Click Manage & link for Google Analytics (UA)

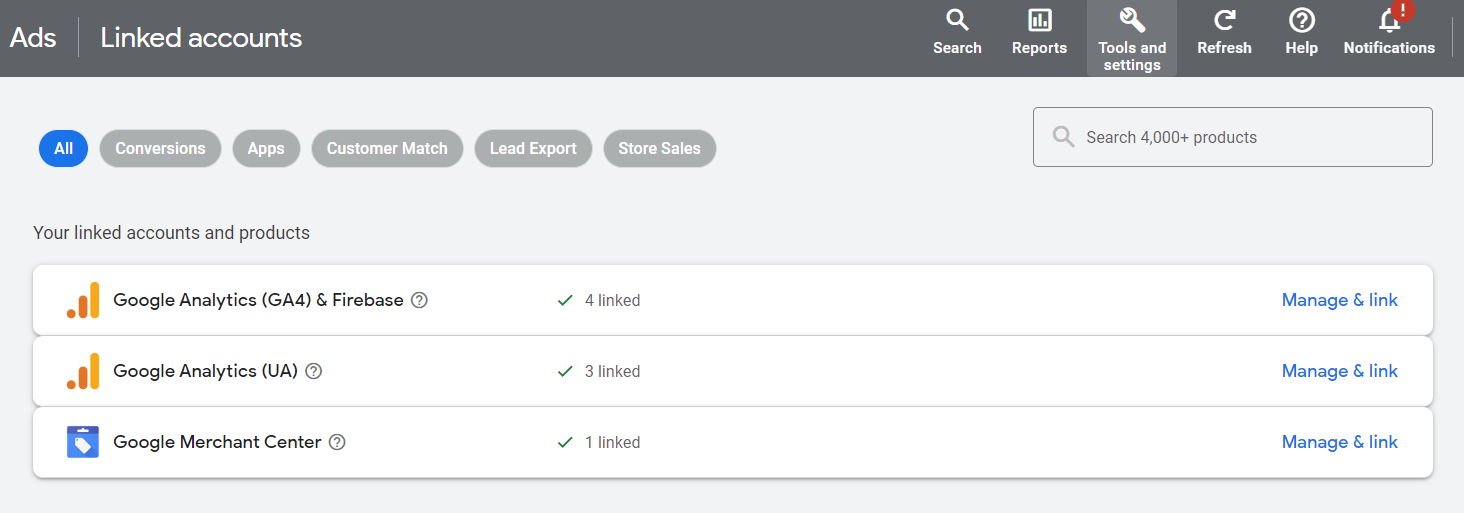(x=1340, y=371)
